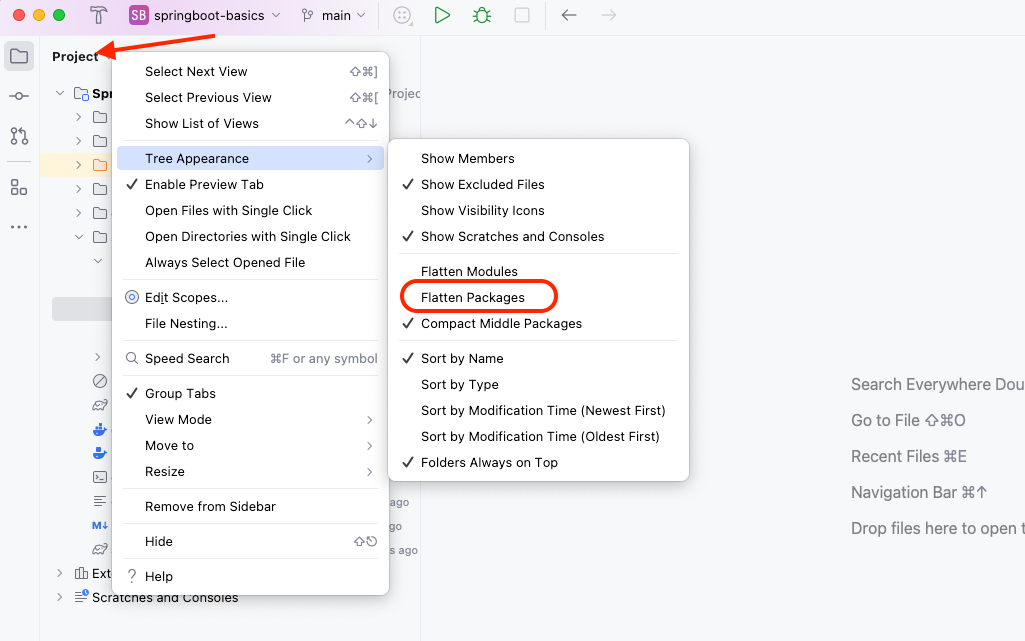Image resolution: width=1025 pixels, height=641 pixels.
Task: Click Remove from Sidebar
Action: [x=210, y=506]
